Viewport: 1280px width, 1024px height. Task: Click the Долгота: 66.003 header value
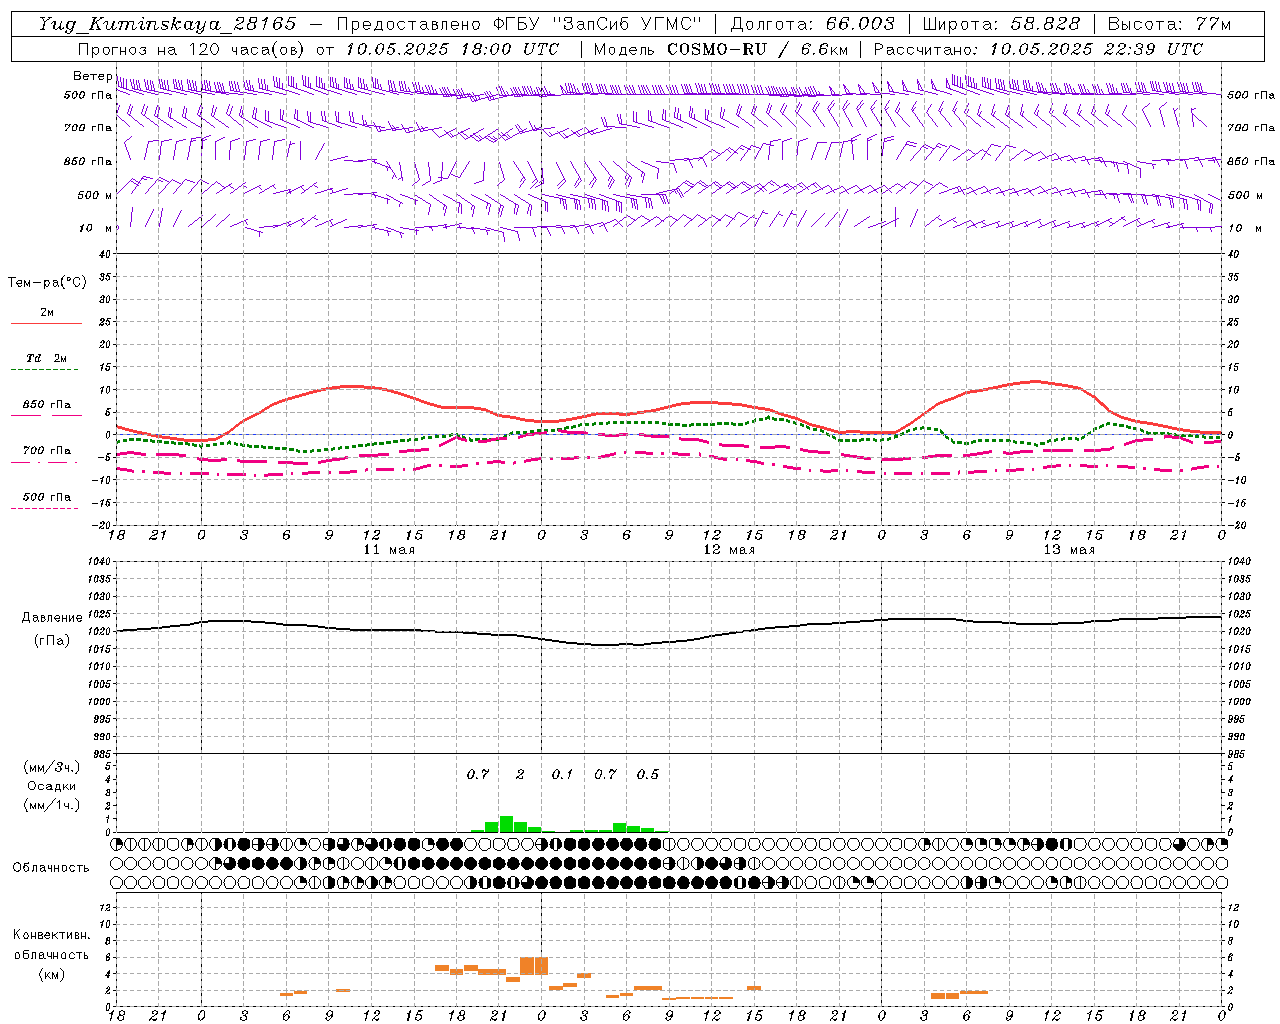pos(812,24)
